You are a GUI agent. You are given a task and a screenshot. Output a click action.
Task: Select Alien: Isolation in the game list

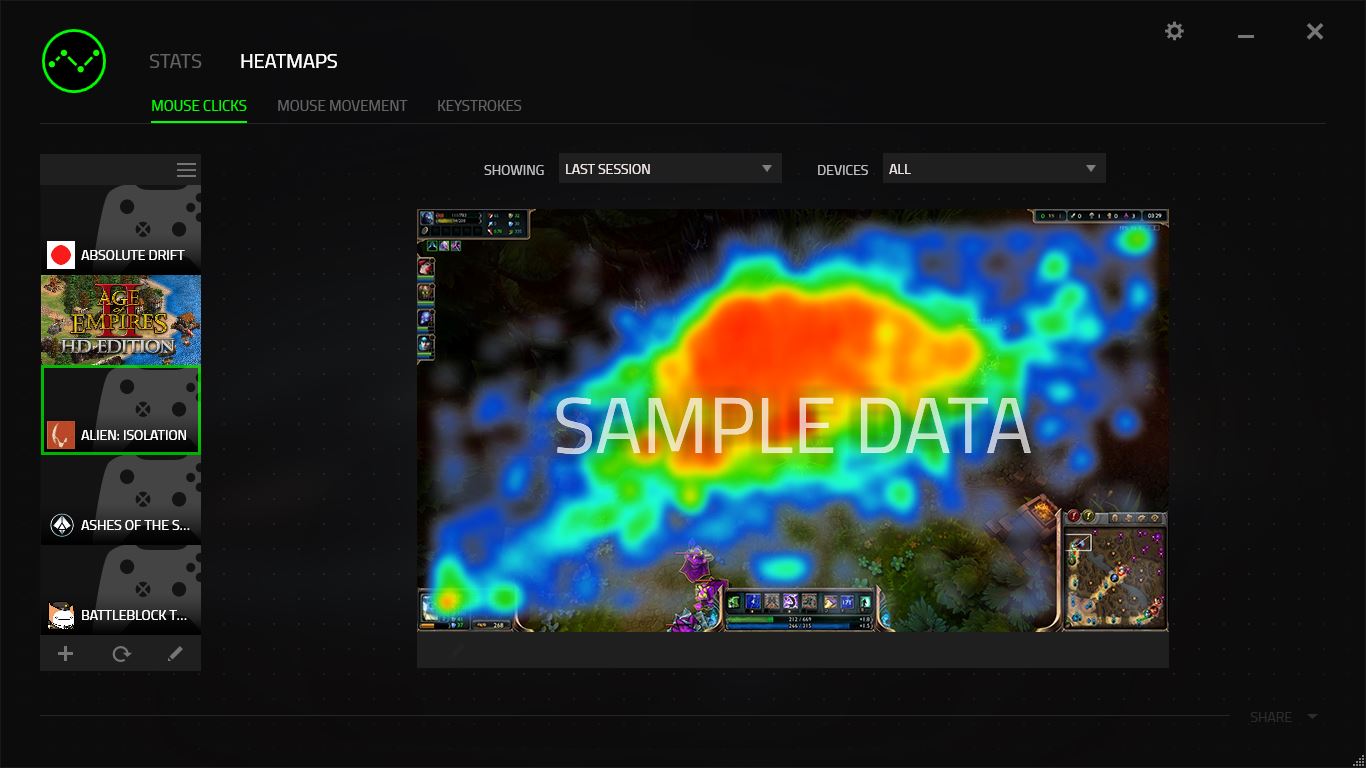(x=120, y=410)
